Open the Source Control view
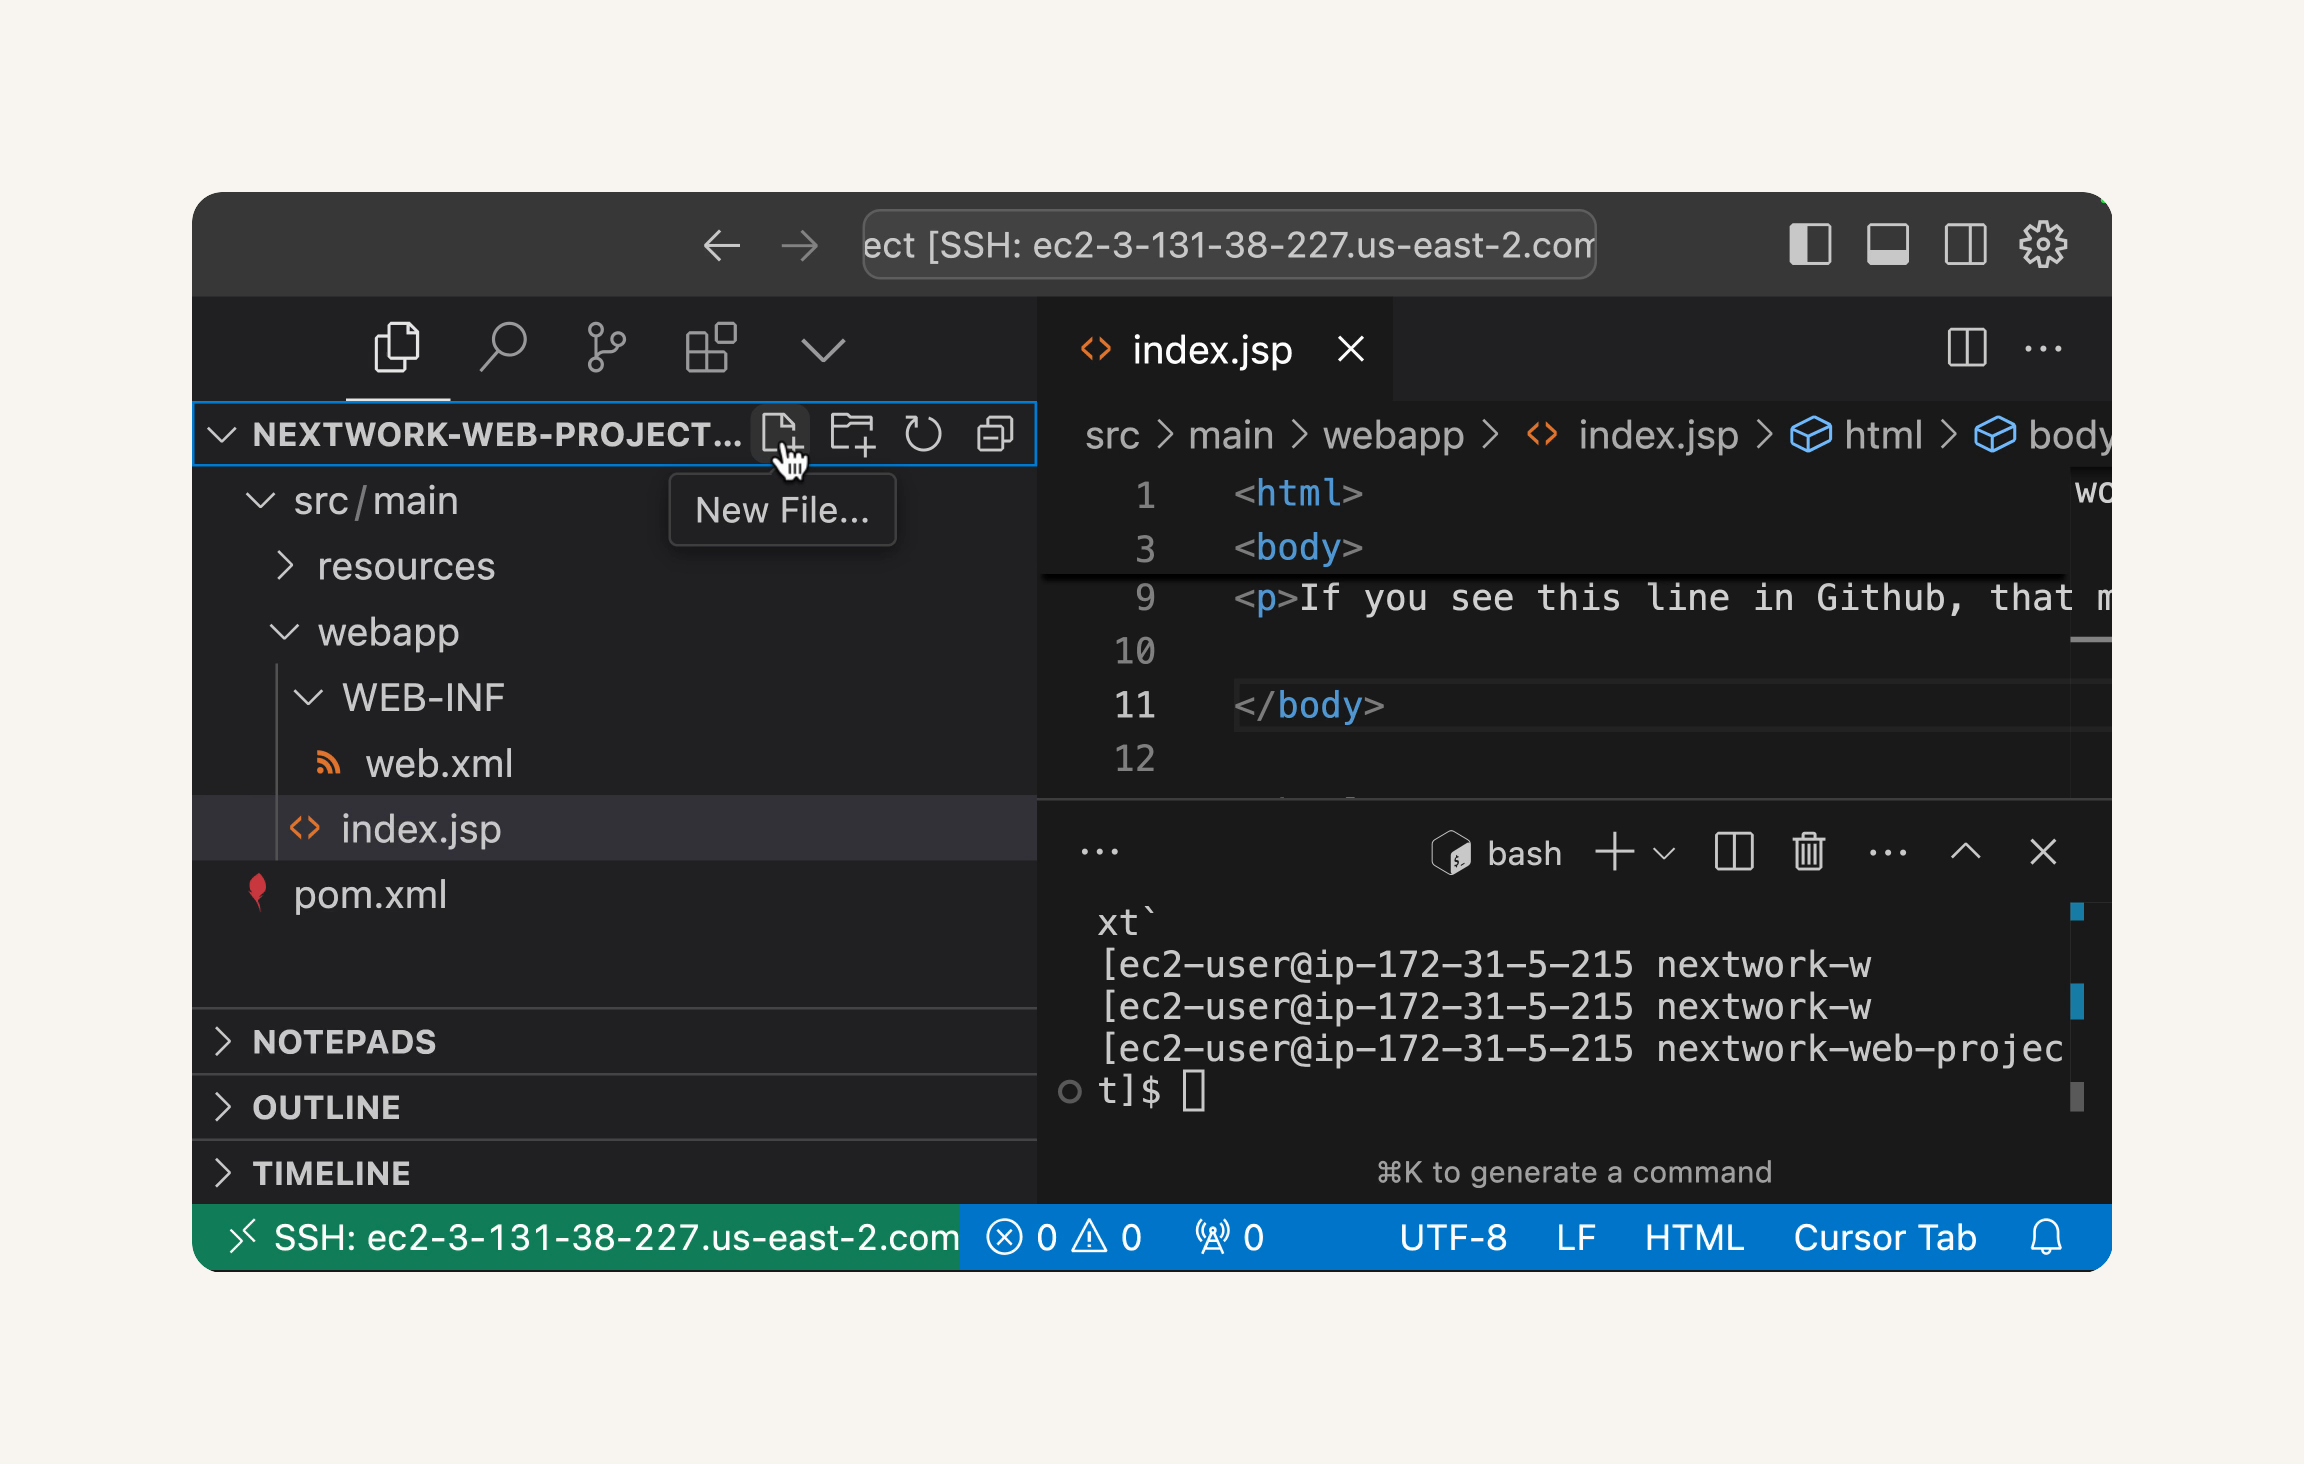The width and height of the screenshot is (2304, 1464). click(x=606, y=348)
